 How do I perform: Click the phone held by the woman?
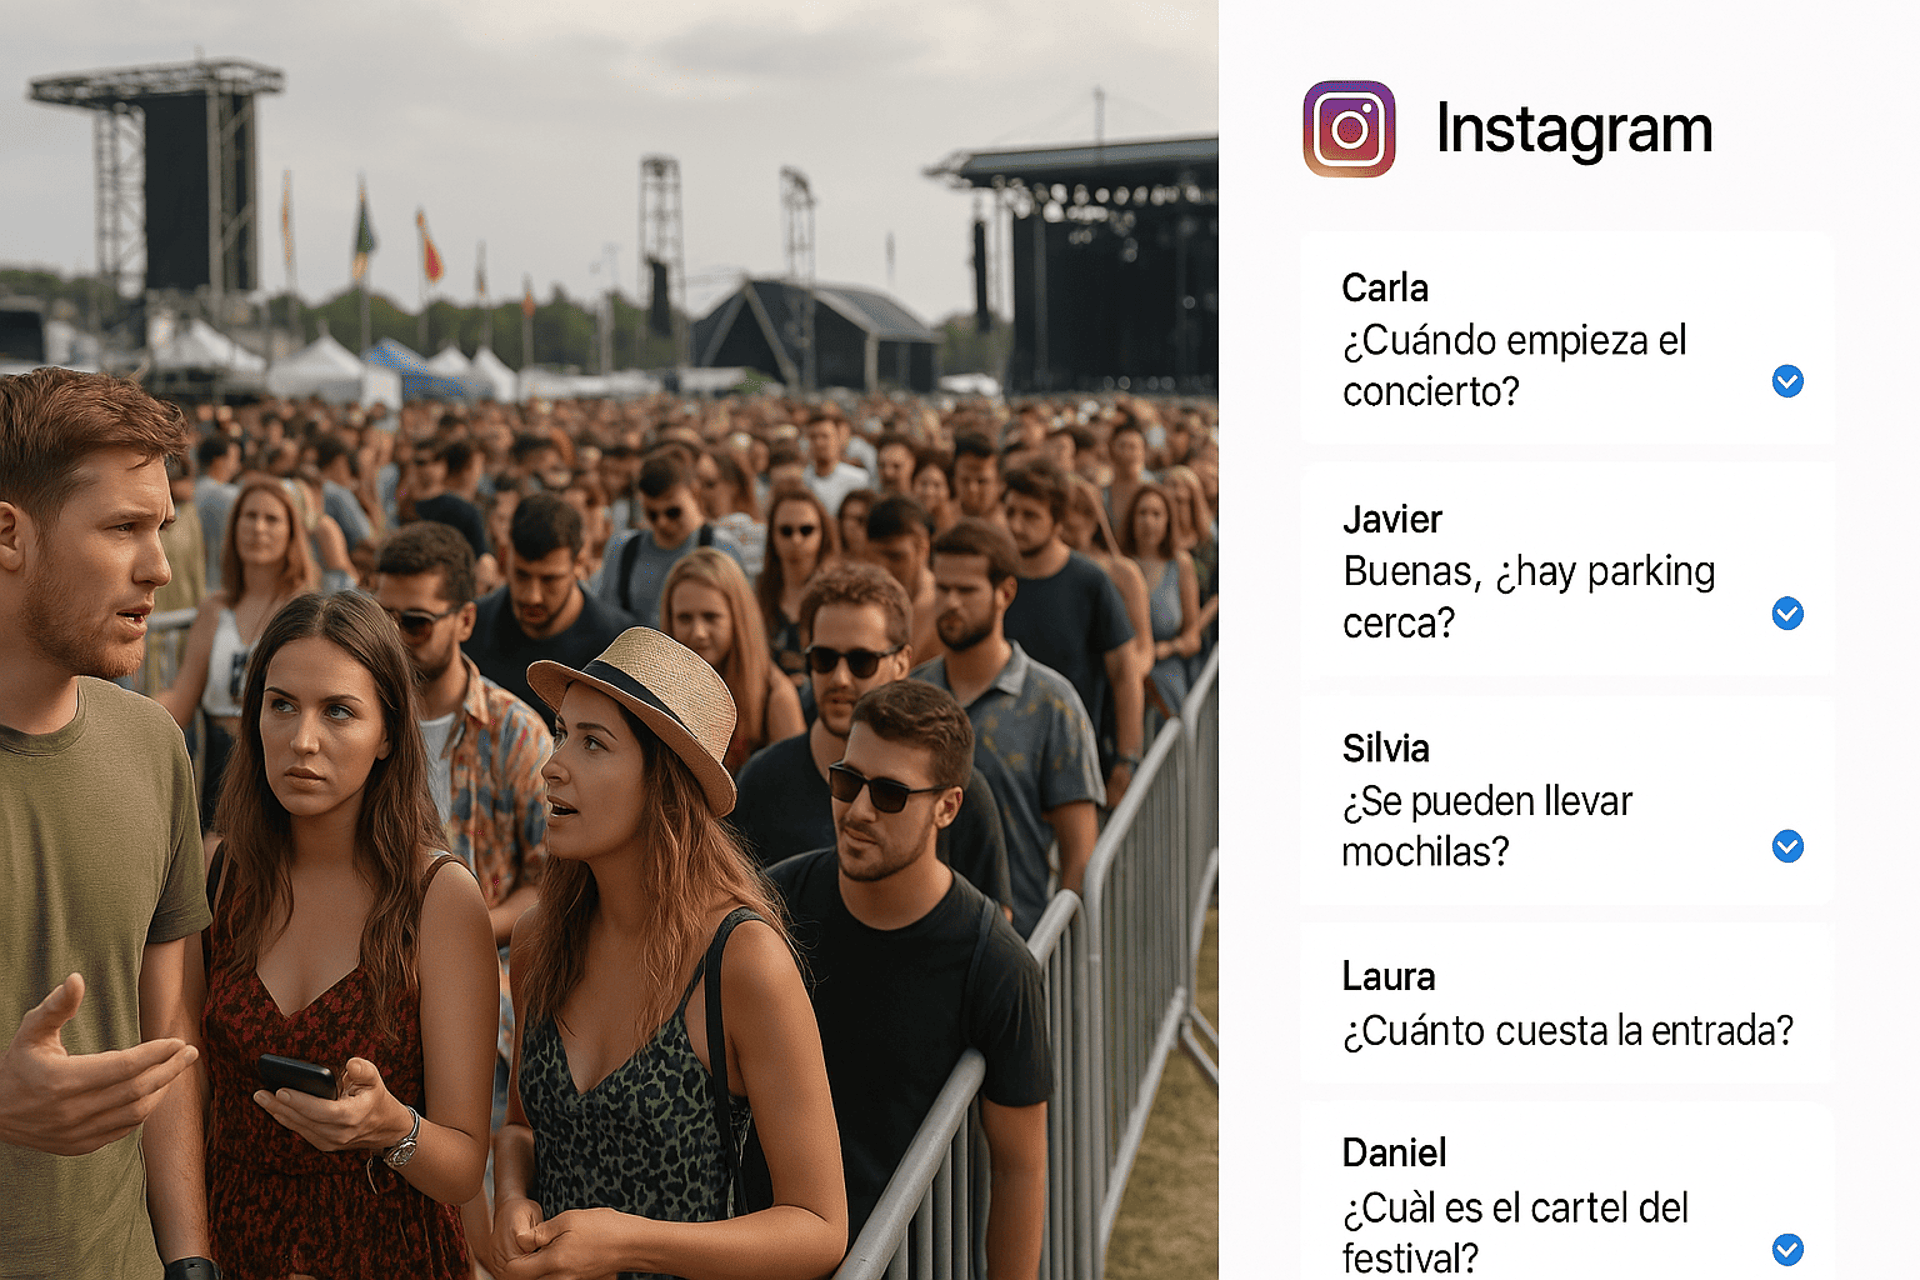pyautogui.click(x=297, y=1076)
